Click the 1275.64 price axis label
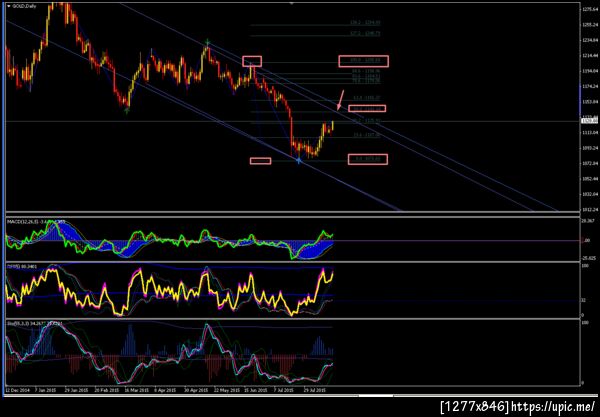Screen dimensions: 600x417 click(590, 9)
